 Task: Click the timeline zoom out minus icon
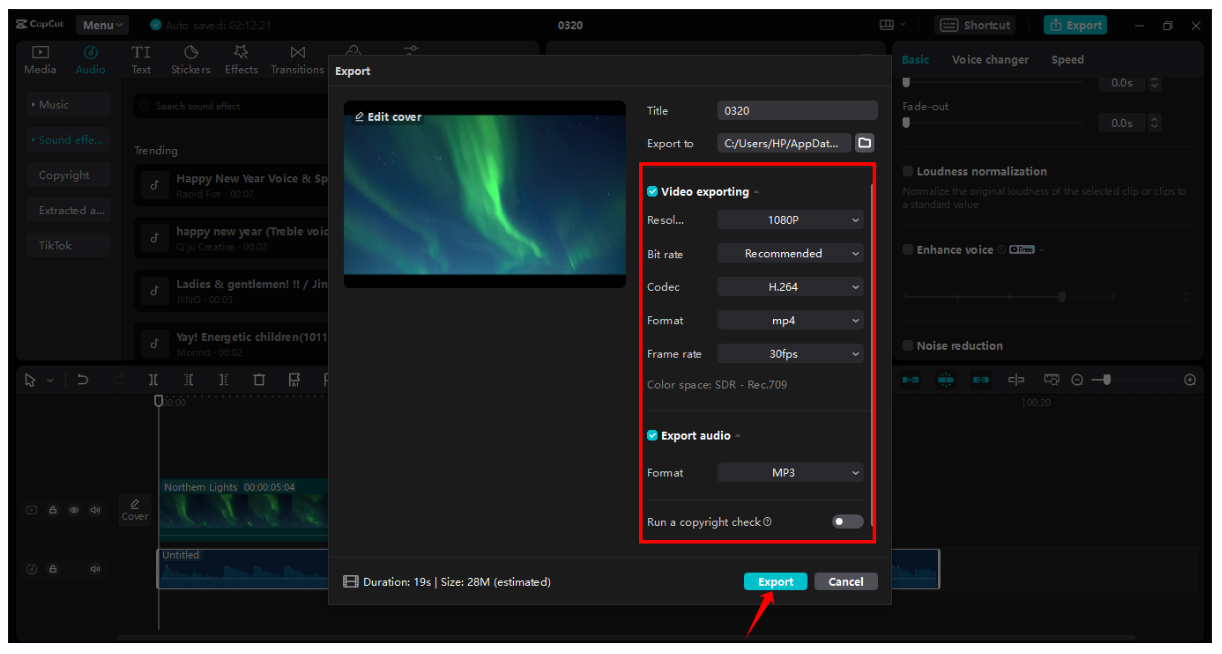(1077, 380)
